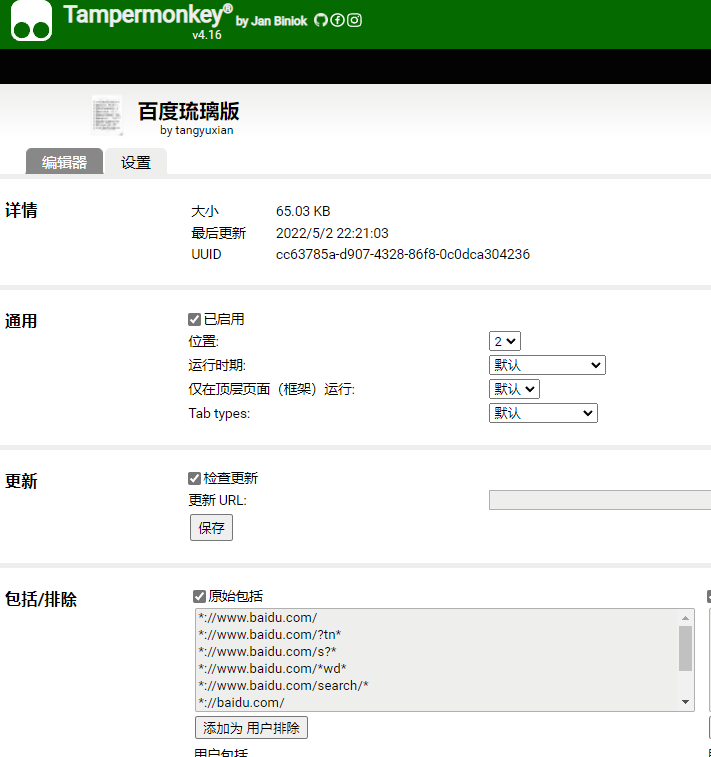Select the *://www.baidu.com/?tn* include entry
Image resolution: width=711 pixels, height=757 pixels.
click(270, 634)
